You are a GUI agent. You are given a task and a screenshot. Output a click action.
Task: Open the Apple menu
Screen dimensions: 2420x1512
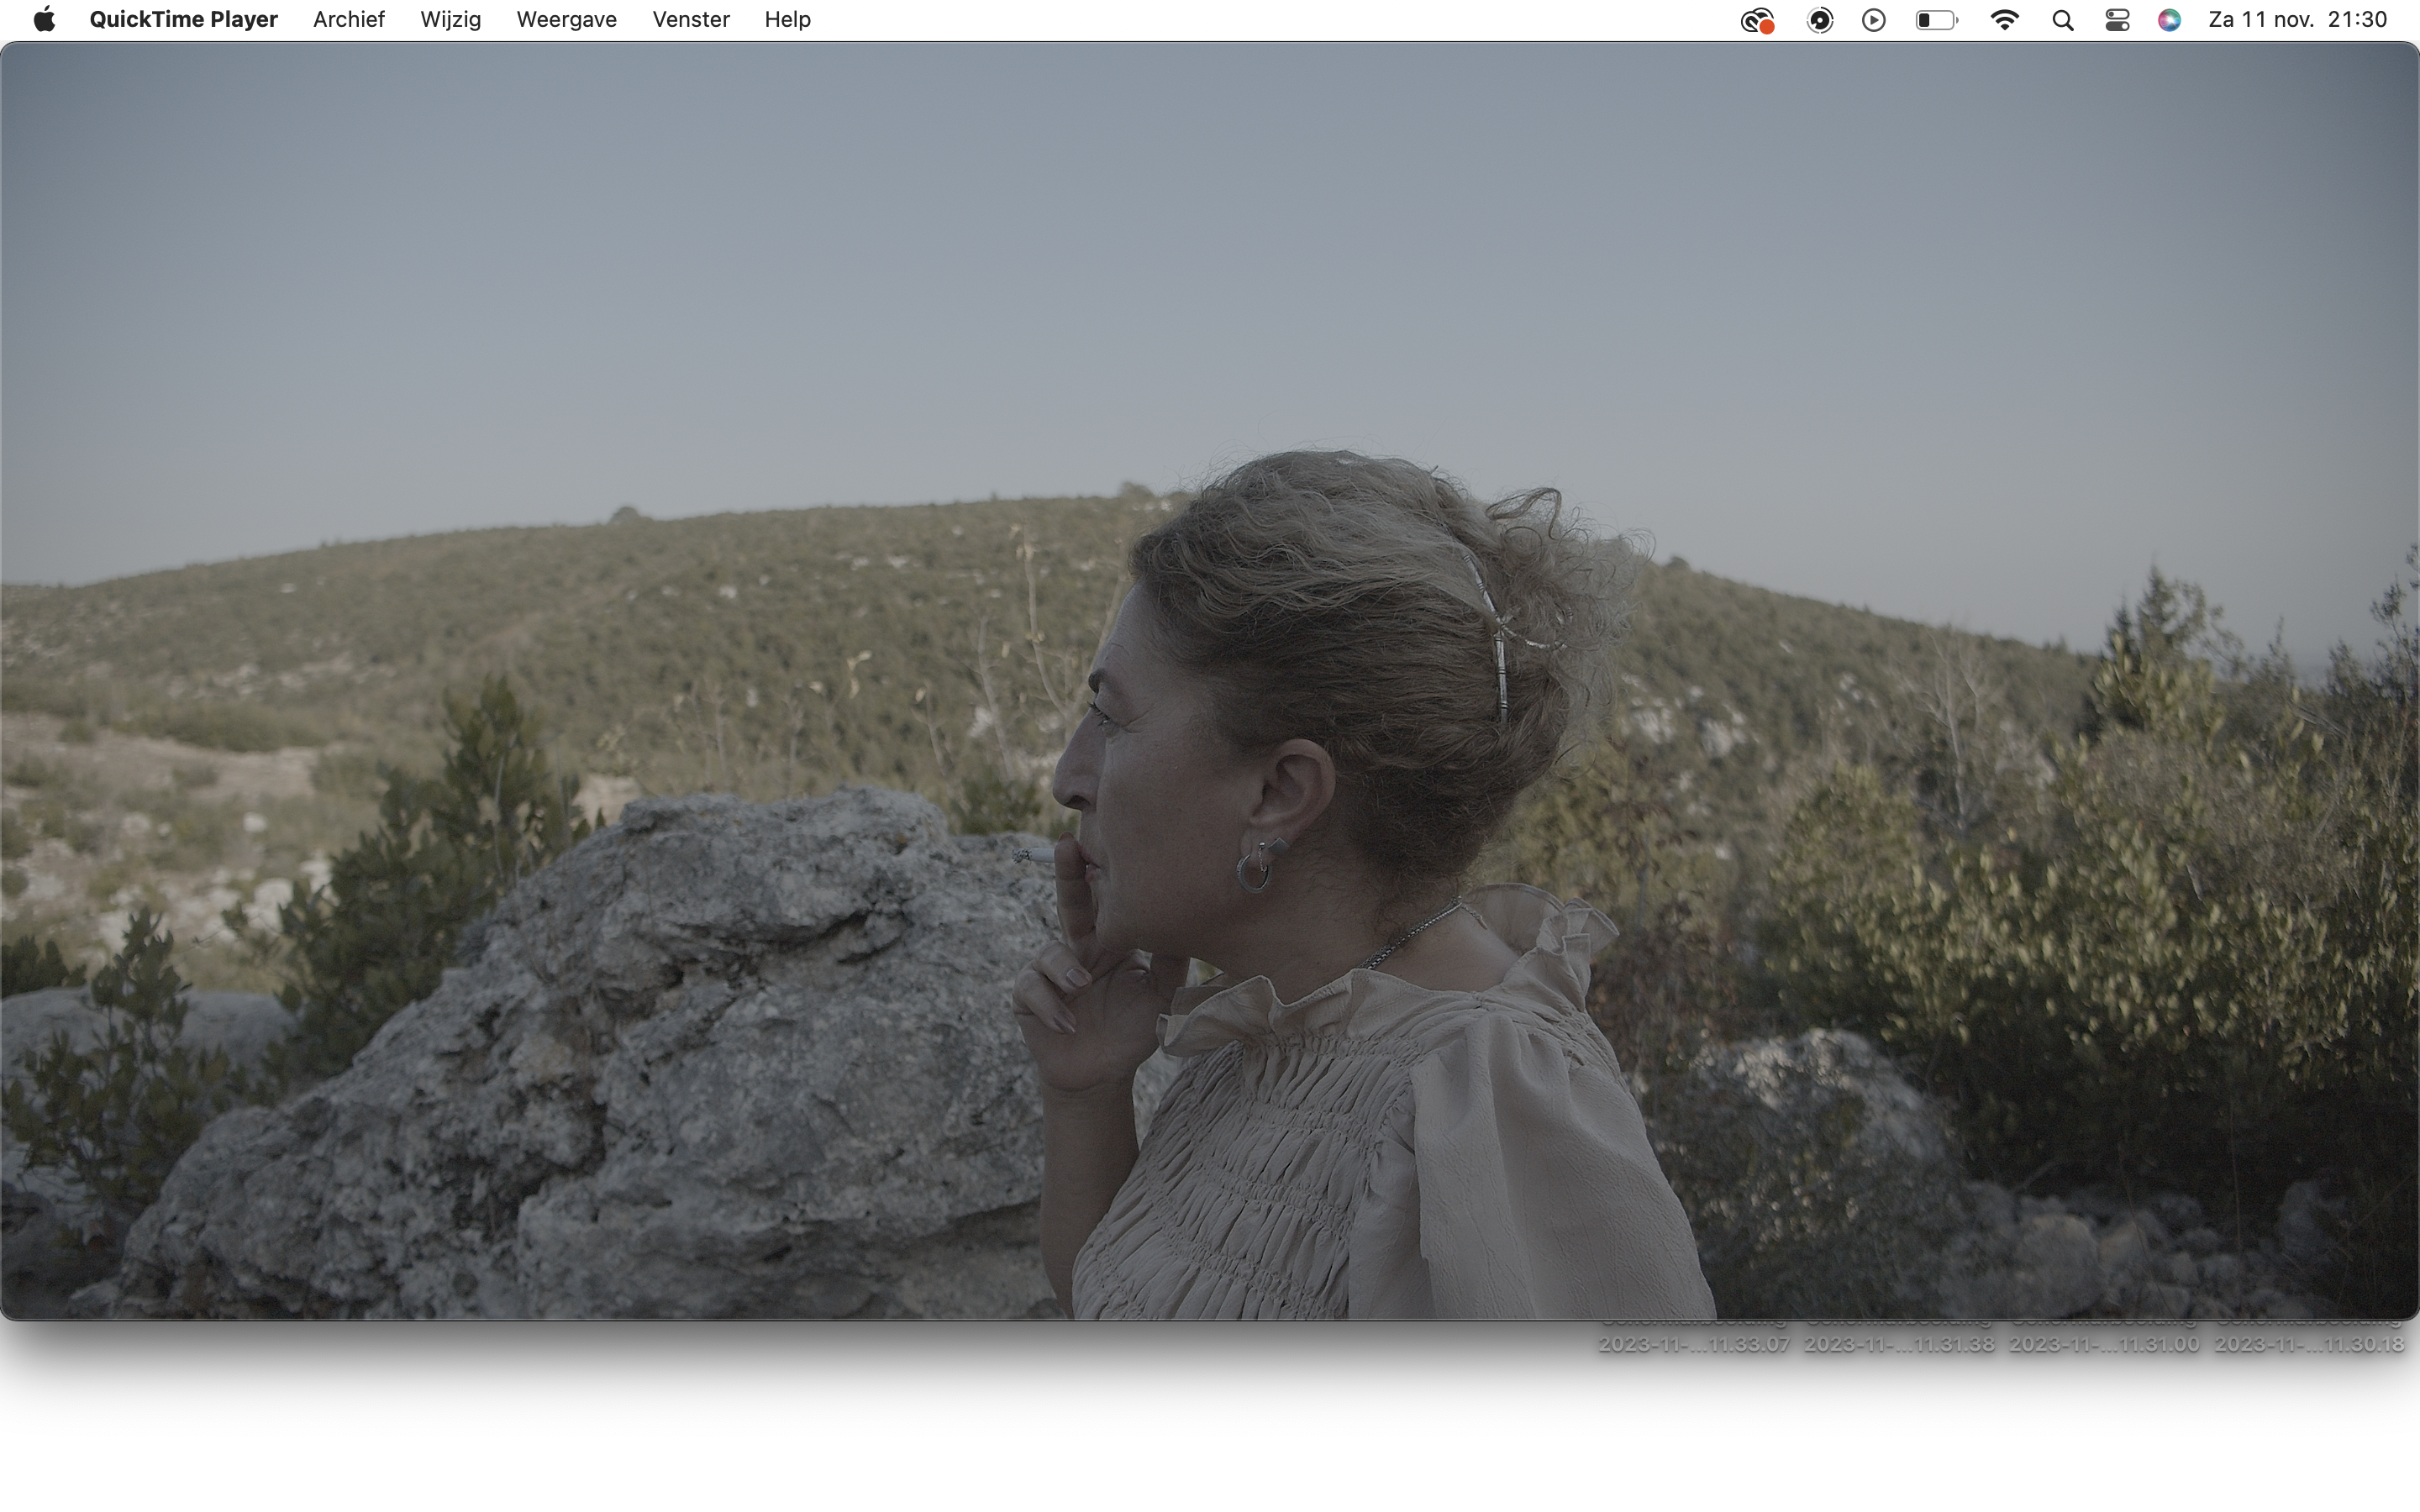[x=44, y=19]
